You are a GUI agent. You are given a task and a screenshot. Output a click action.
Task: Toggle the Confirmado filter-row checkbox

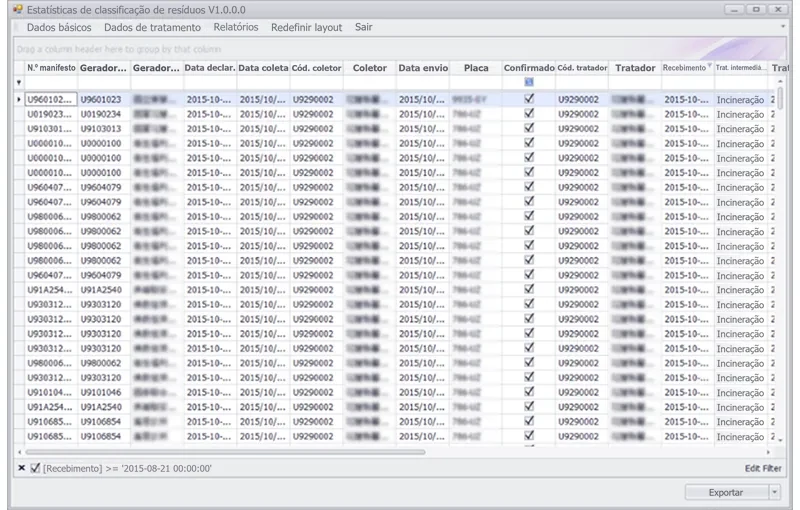(x=529, y=82)
